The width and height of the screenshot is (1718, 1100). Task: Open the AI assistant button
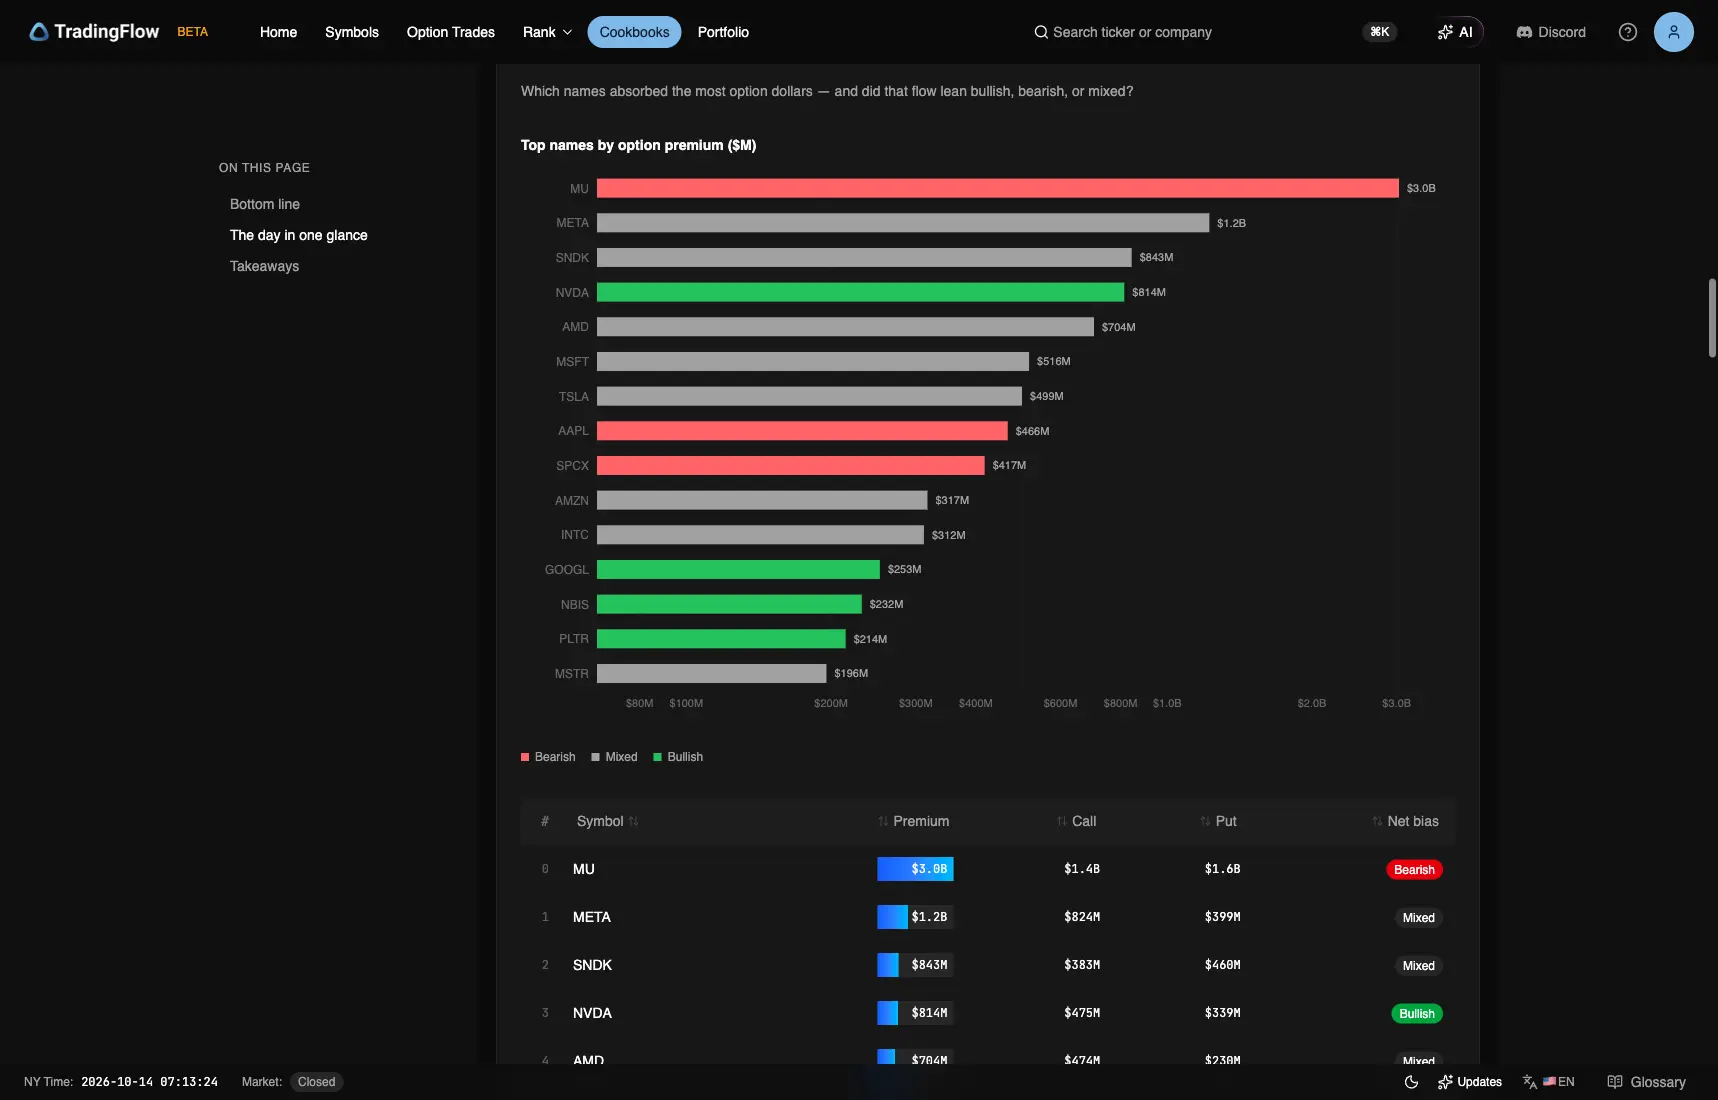(1456, 32)
